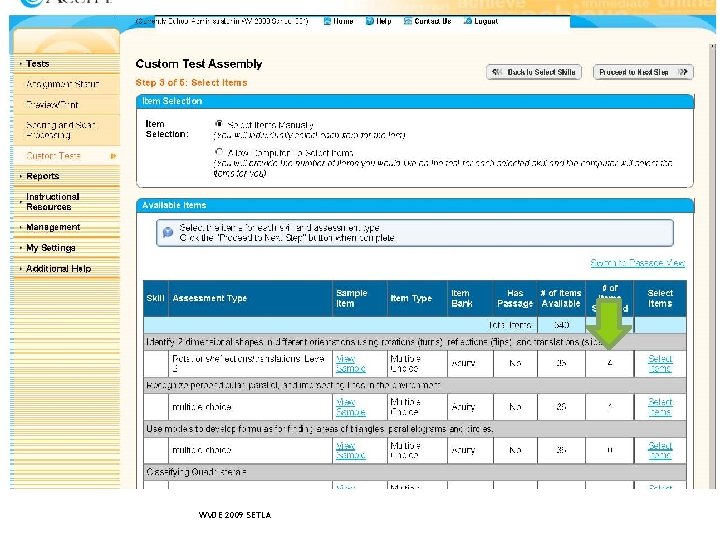Click Custom Test Assembly heading
Image resolution: width=720 pixels, height=540 pixels.
[x=199, y=64]
